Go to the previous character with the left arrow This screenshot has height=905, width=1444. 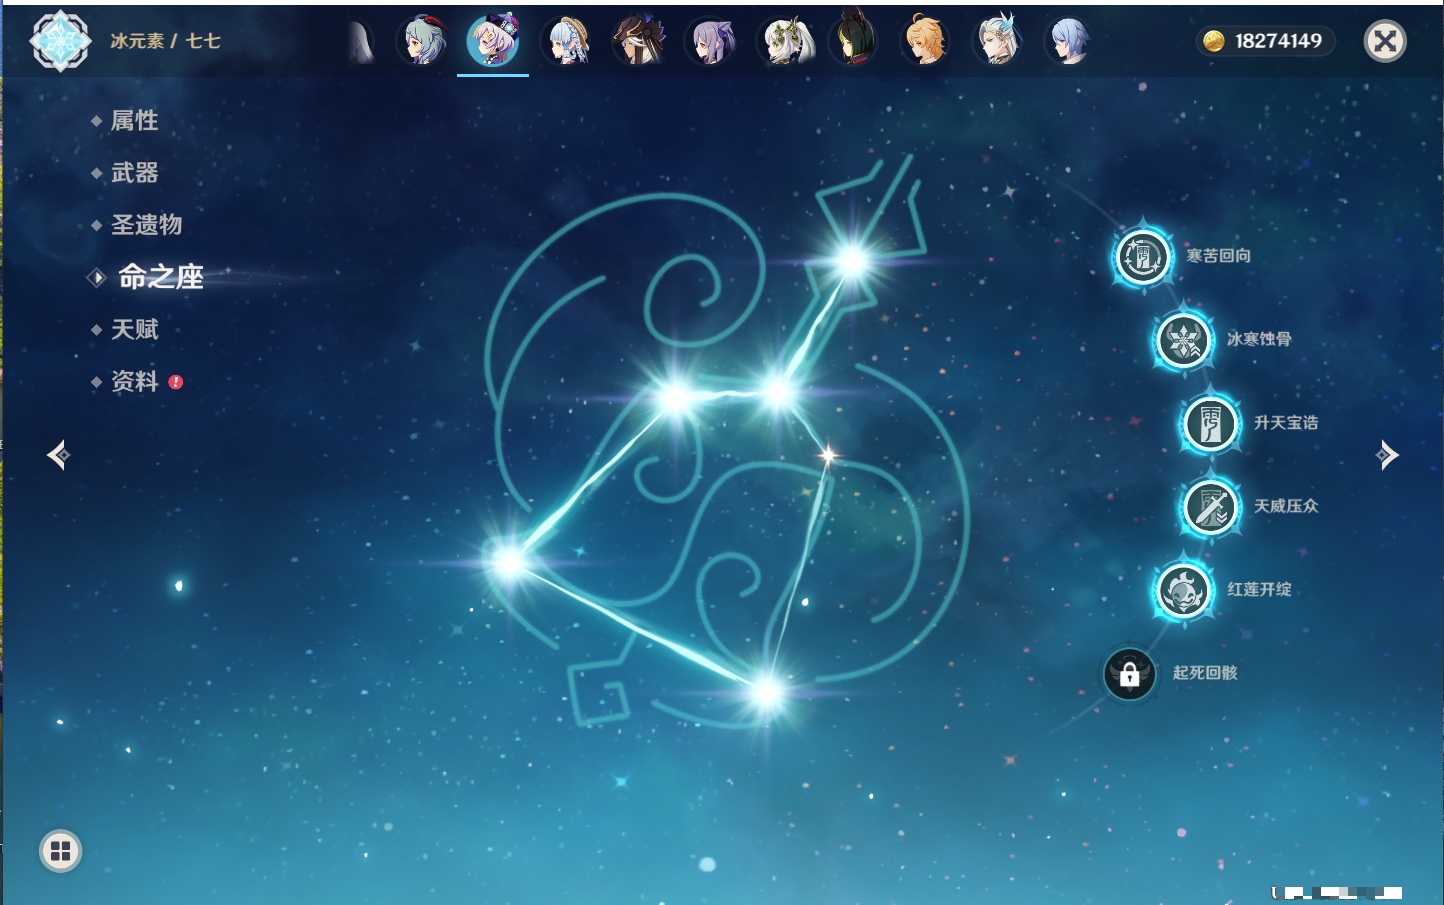[x=58, y=455]
